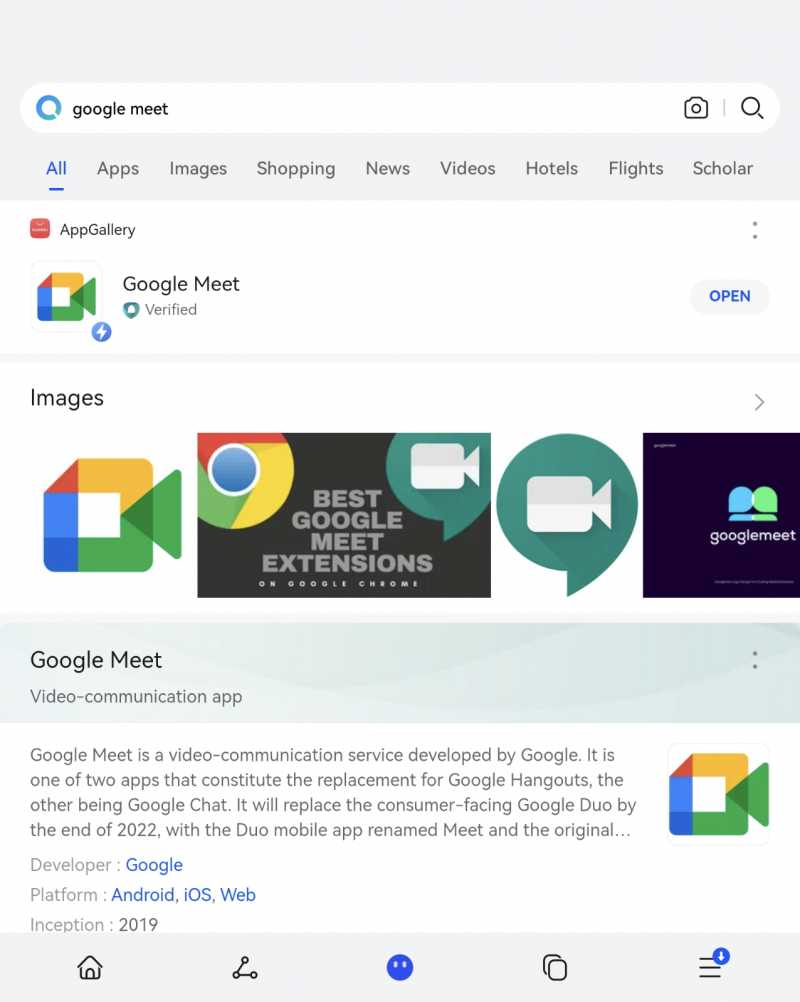The height and width of the screenshot is (1002, 800).
Task: Click the OPEN button for Google Meet
Action: [730, 297]
